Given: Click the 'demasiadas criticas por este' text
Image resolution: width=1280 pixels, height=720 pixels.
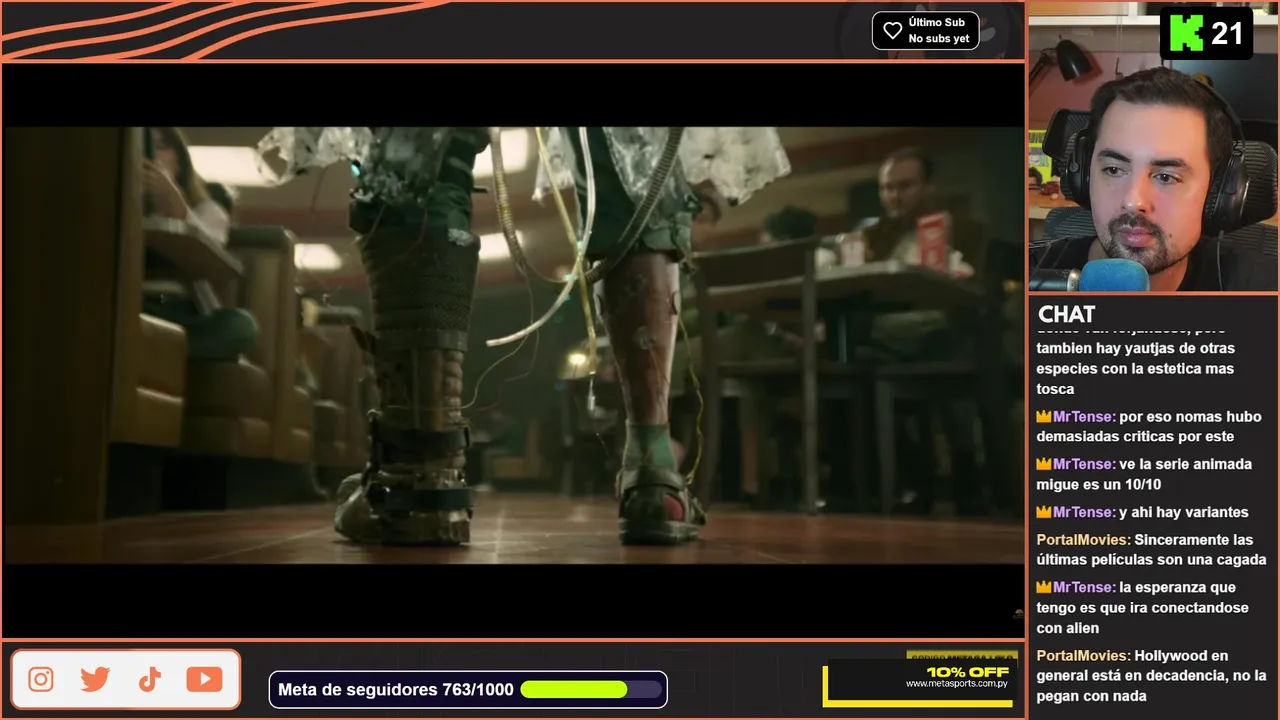Looking at the screenshot, I should [x=1135, y=436].
